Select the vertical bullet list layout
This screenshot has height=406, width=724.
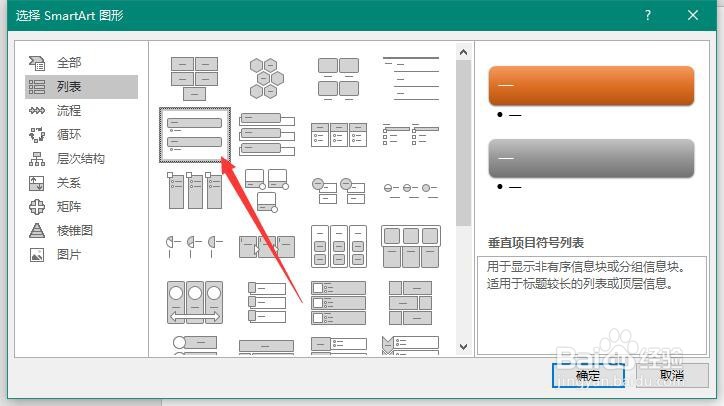(x=194, y=135)
